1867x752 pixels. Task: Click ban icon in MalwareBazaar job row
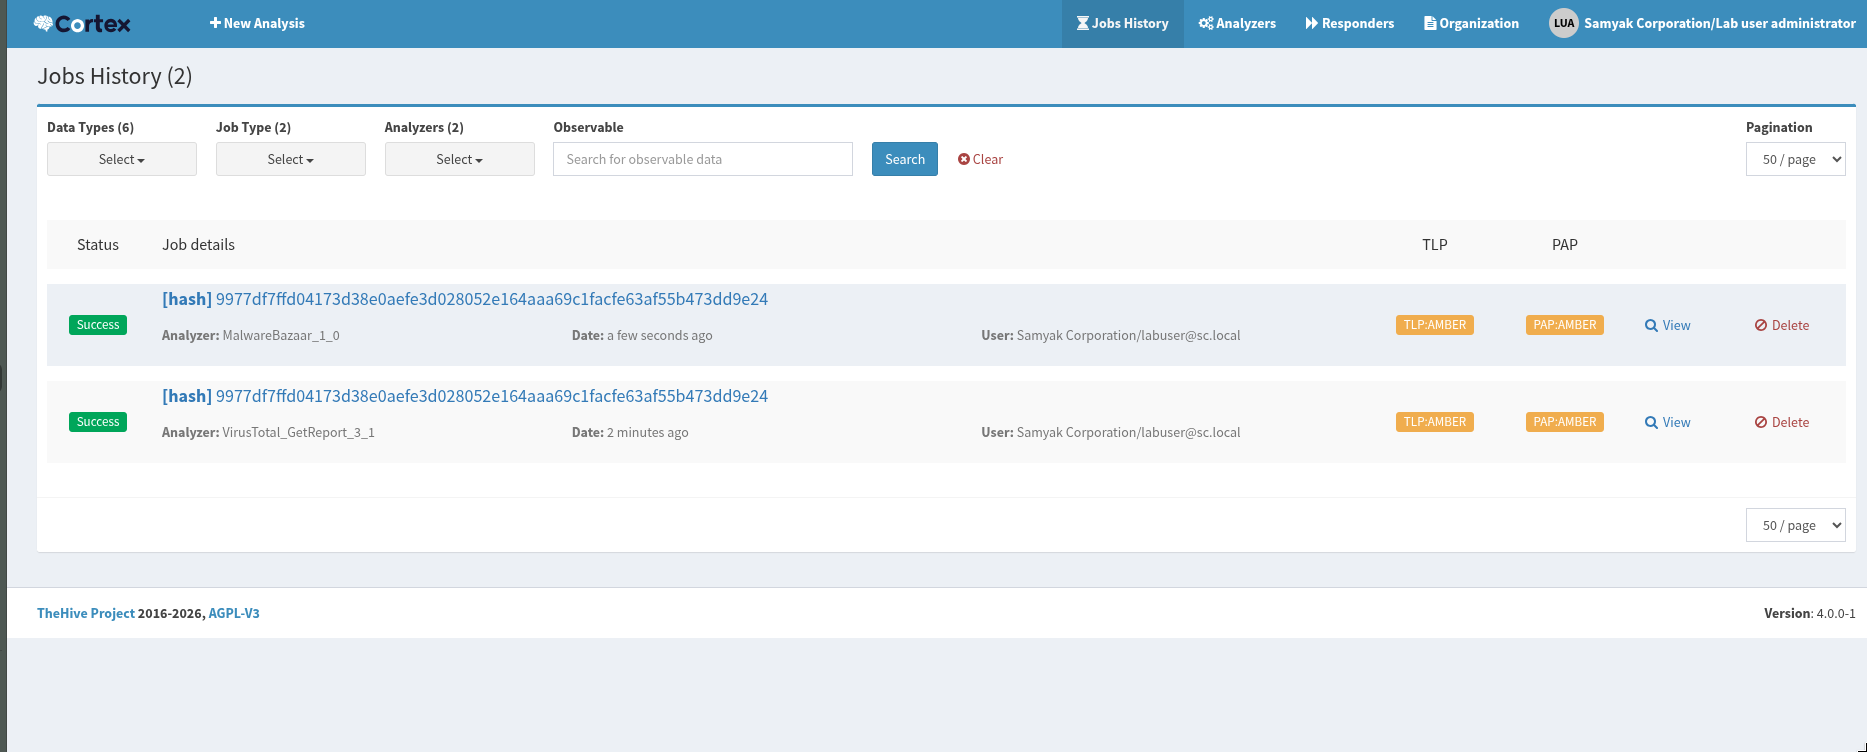point(1761,325)
